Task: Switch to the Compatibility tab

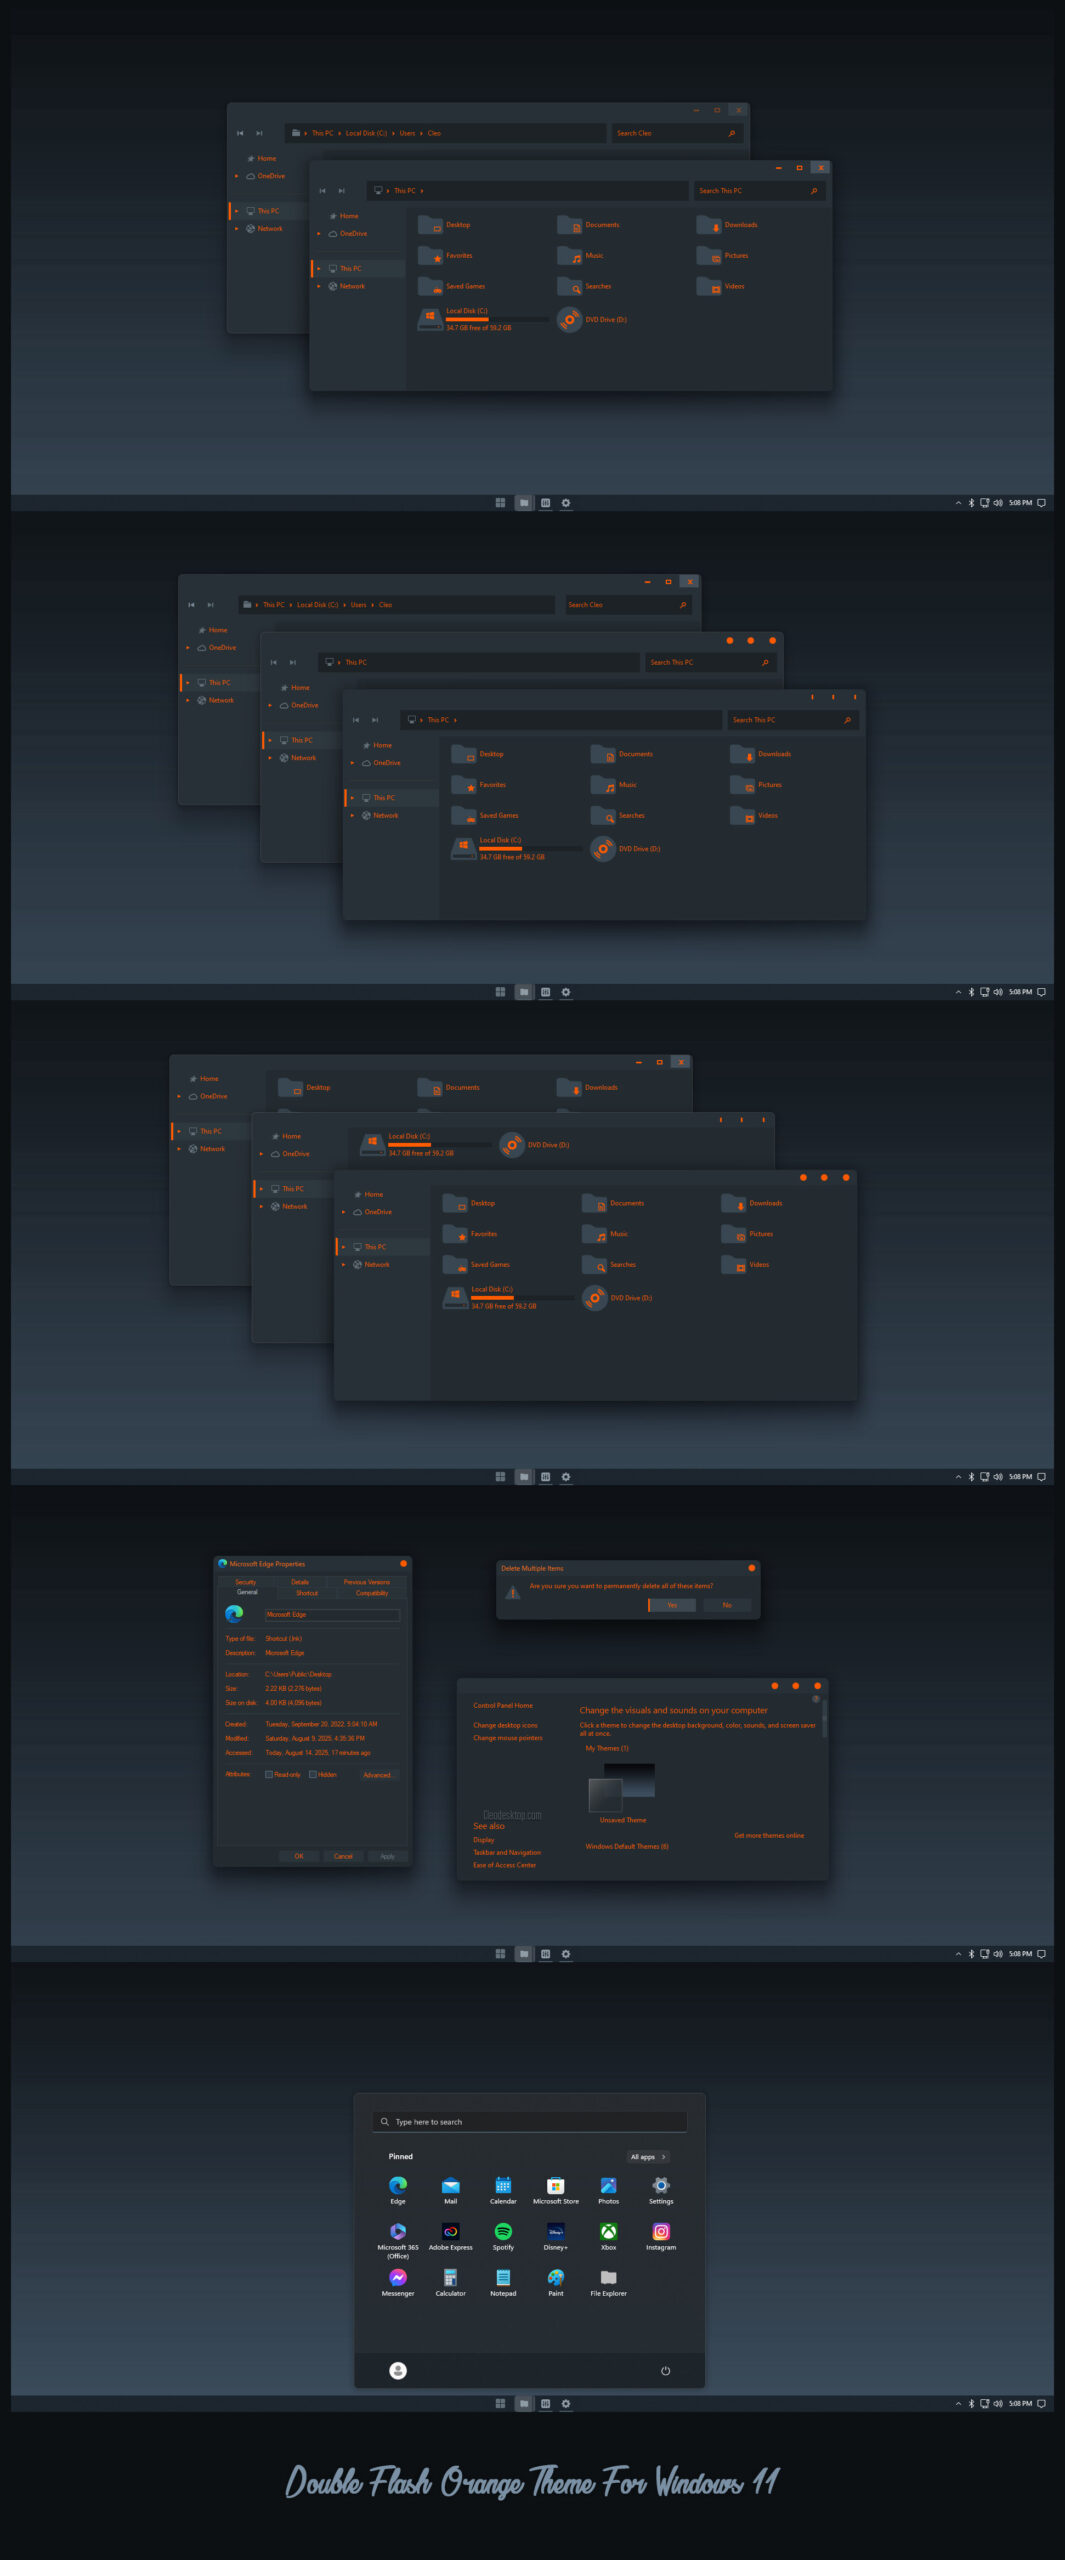Action: click(x=372, y=1592)
